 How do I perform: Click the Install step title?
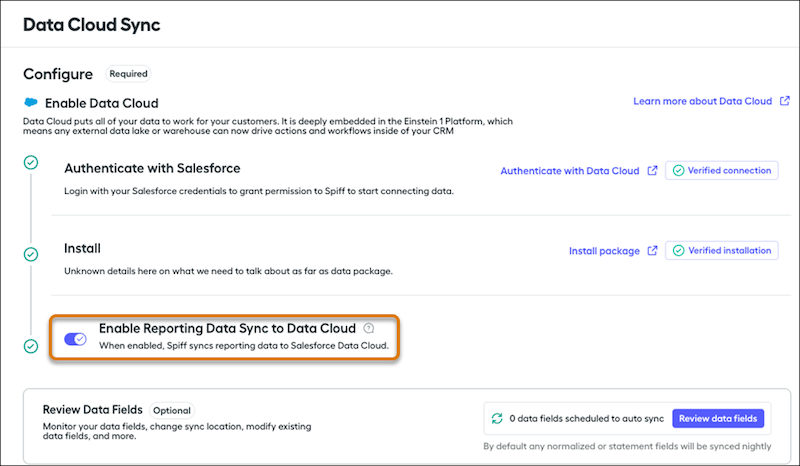coord(82,249)
